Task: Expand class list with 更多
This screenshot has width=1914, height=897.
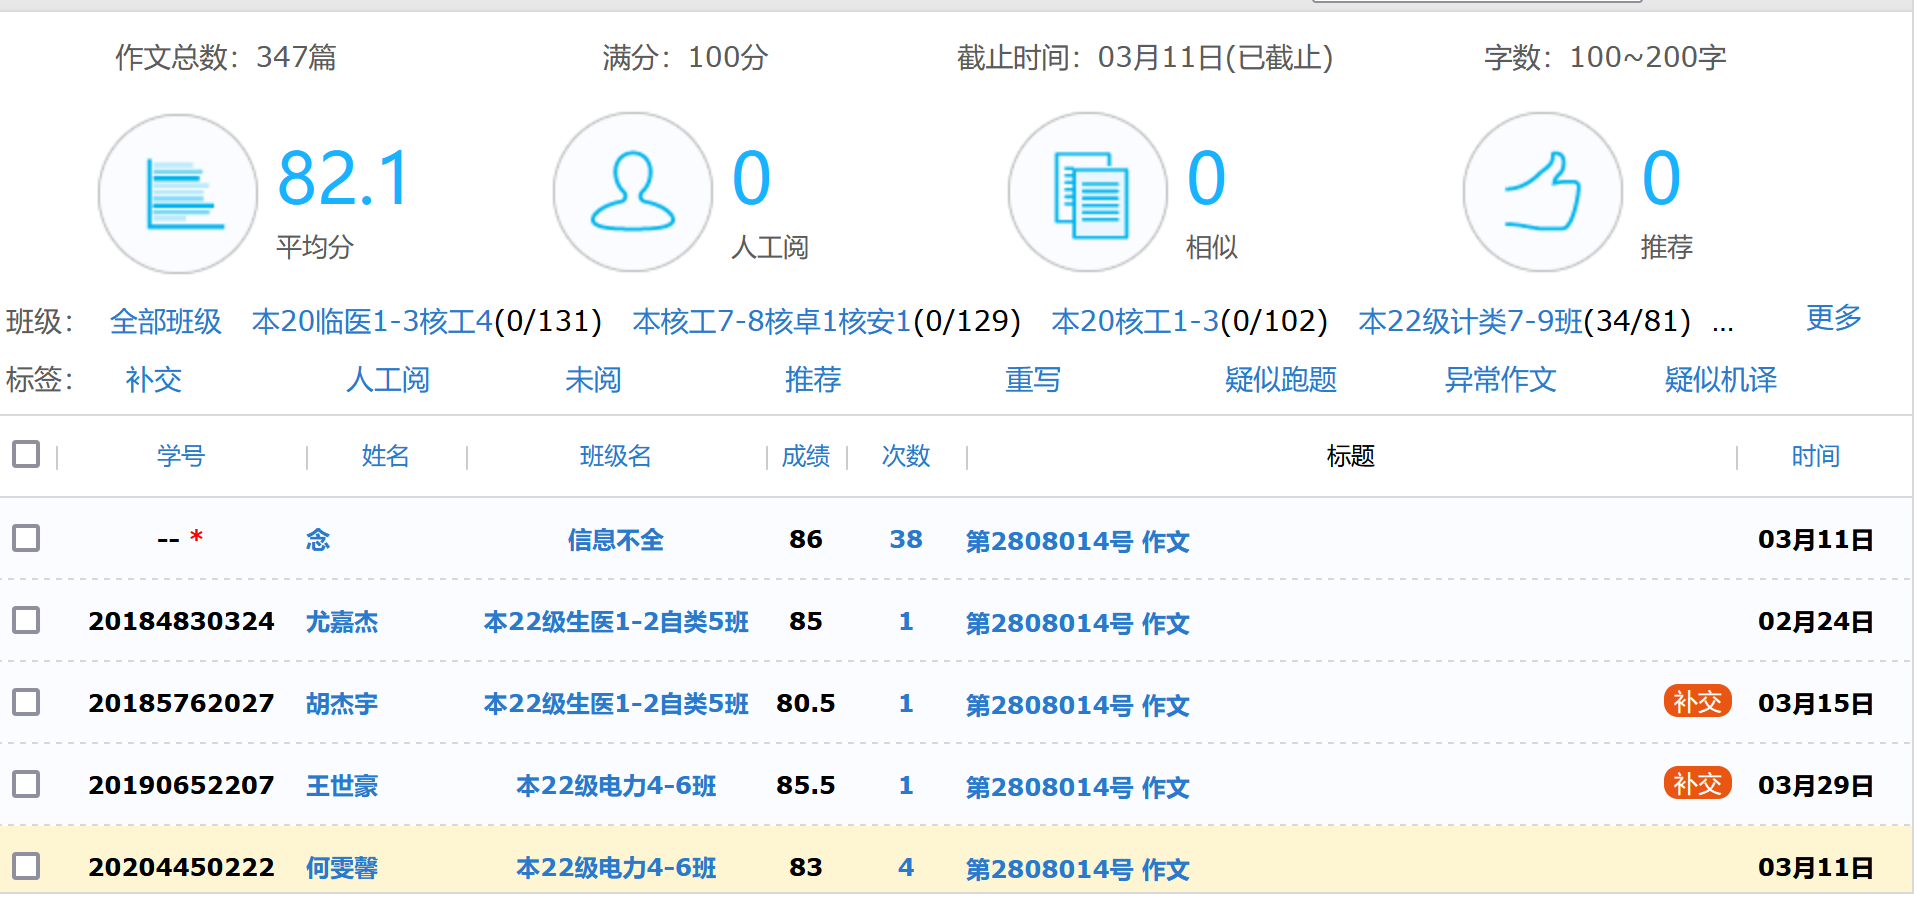Action: [x=1832, y=319]
